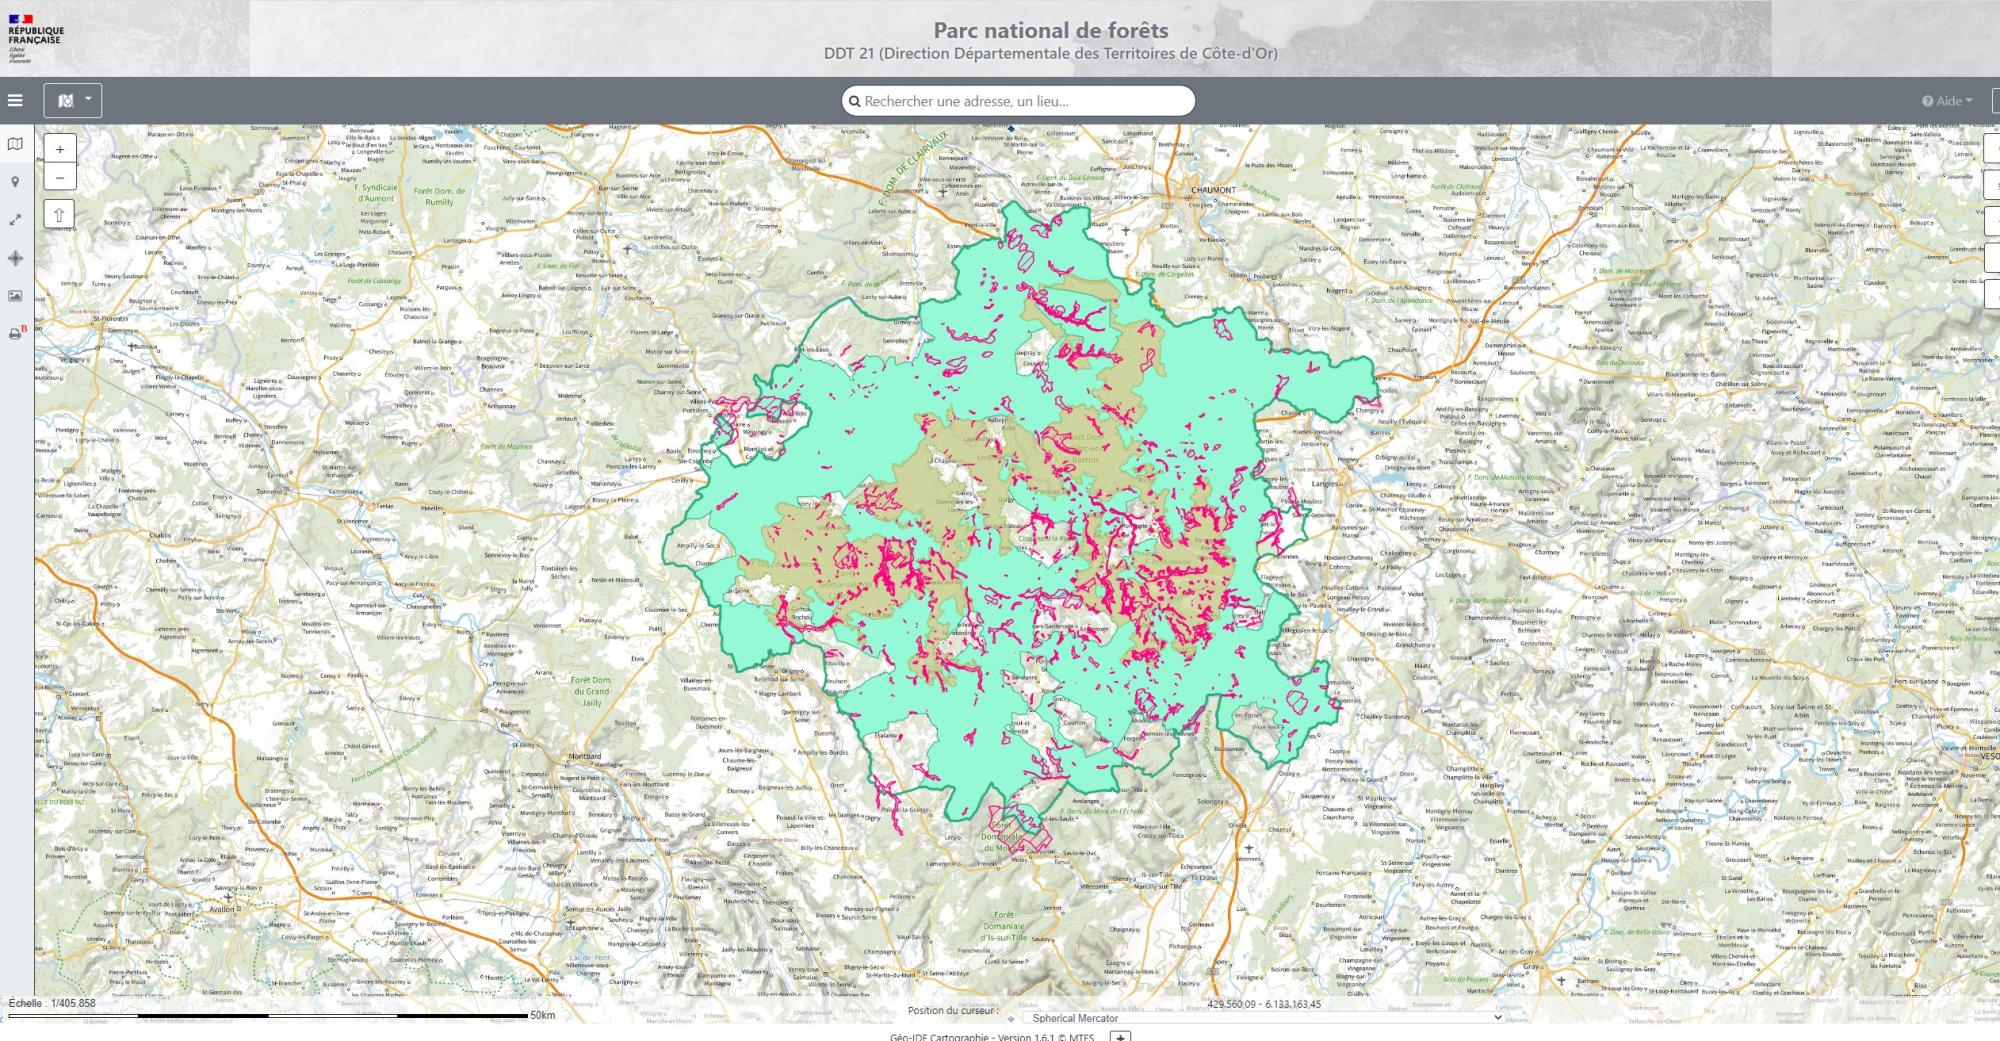Open the map layers panel icon
The width and height of the screenshot is (2000, 1041).
pos(15,144)
